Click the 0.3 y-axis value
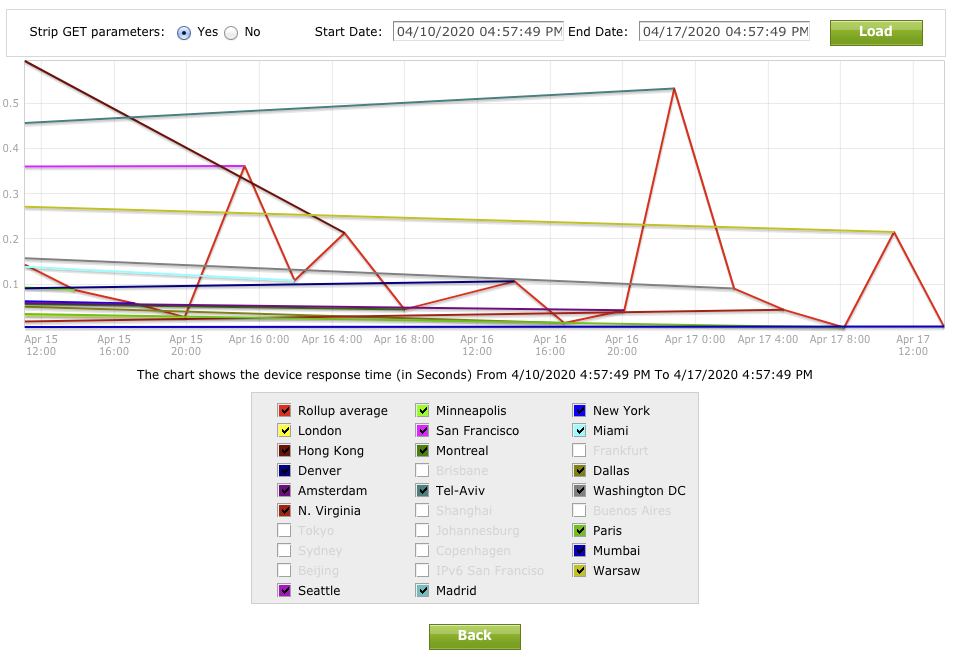The width and height of the screenshot is (956, 660). (11, 194)
